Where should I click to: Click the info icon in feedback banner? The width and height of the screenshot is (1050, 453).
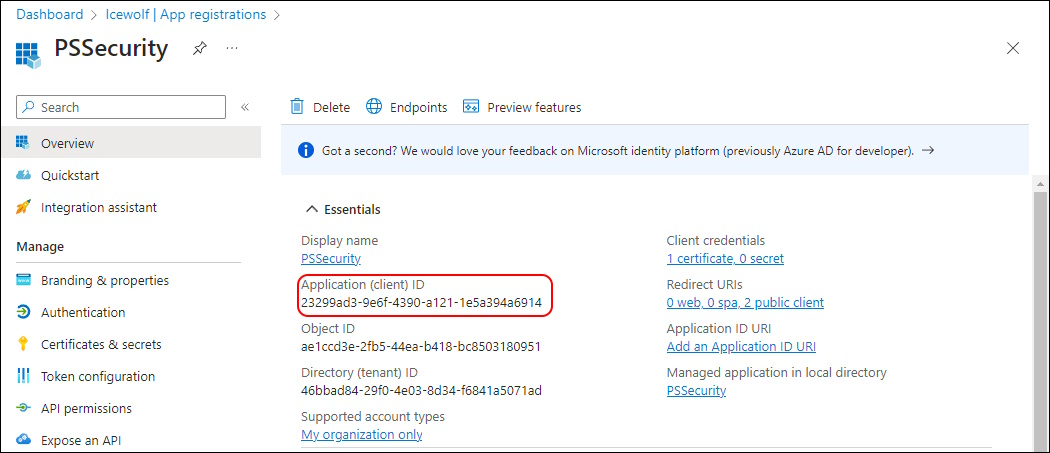click(305, 150)
